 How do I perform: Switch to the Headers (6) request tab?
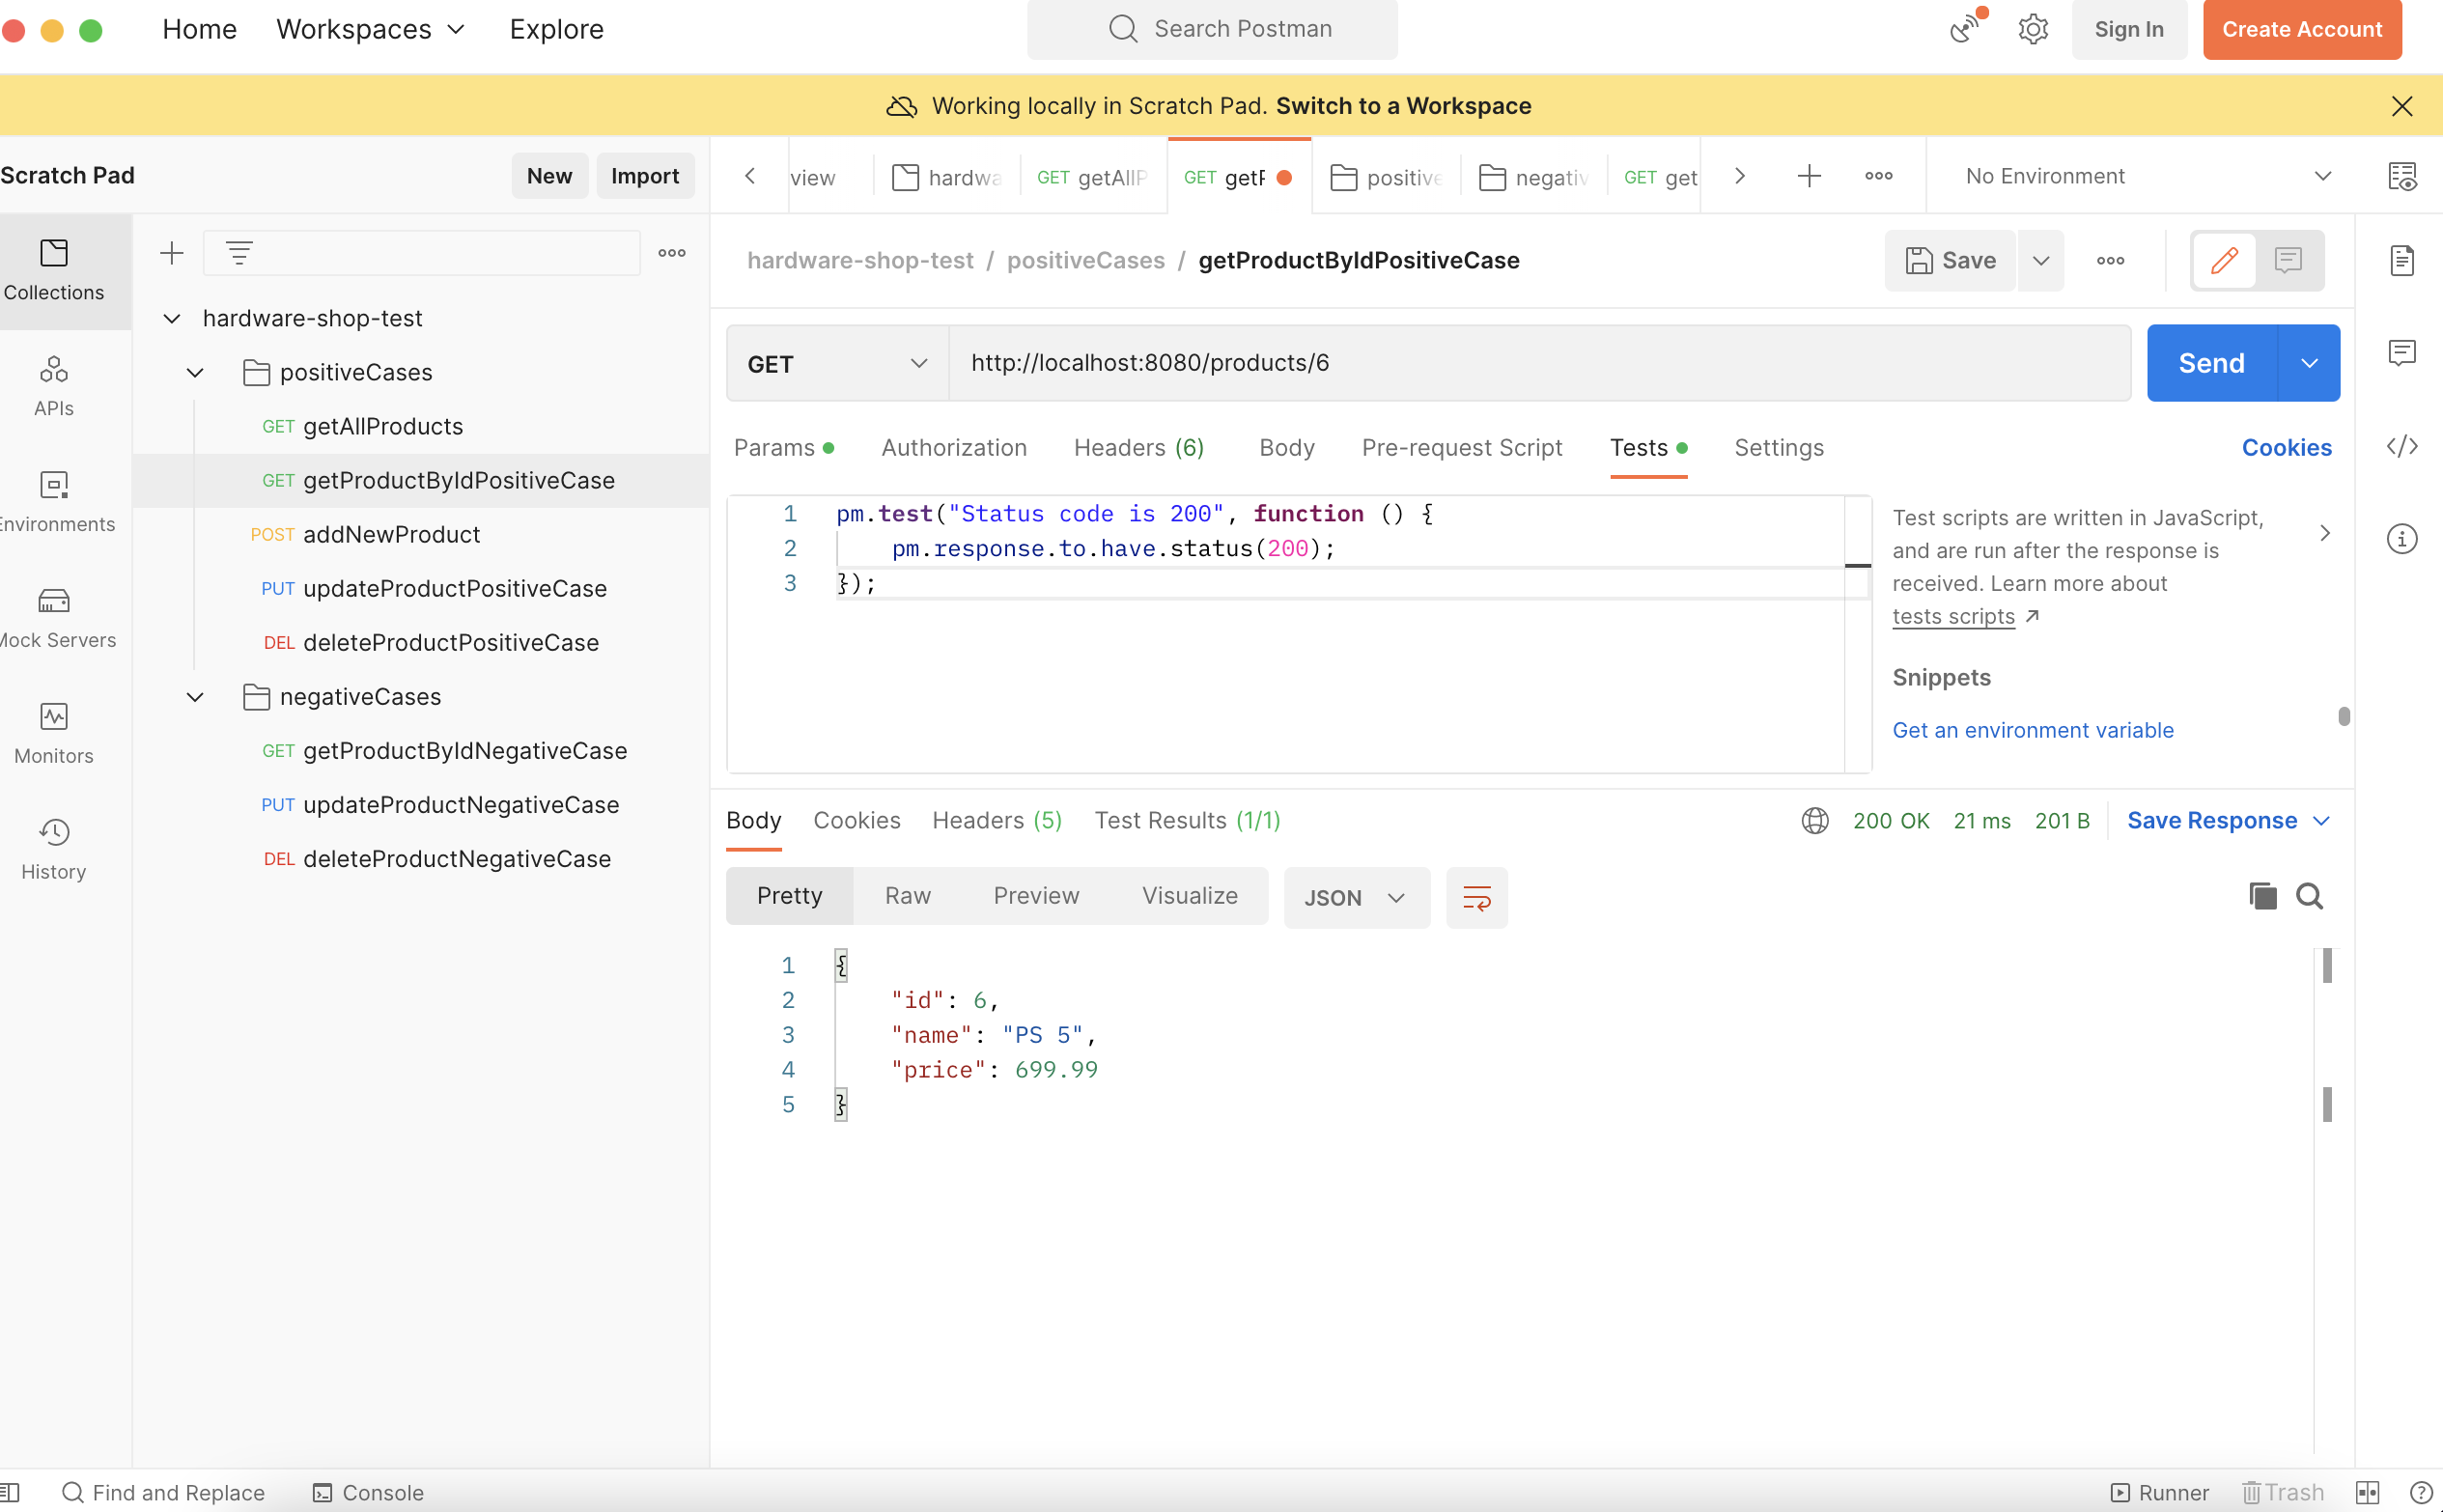point(1139,448)
